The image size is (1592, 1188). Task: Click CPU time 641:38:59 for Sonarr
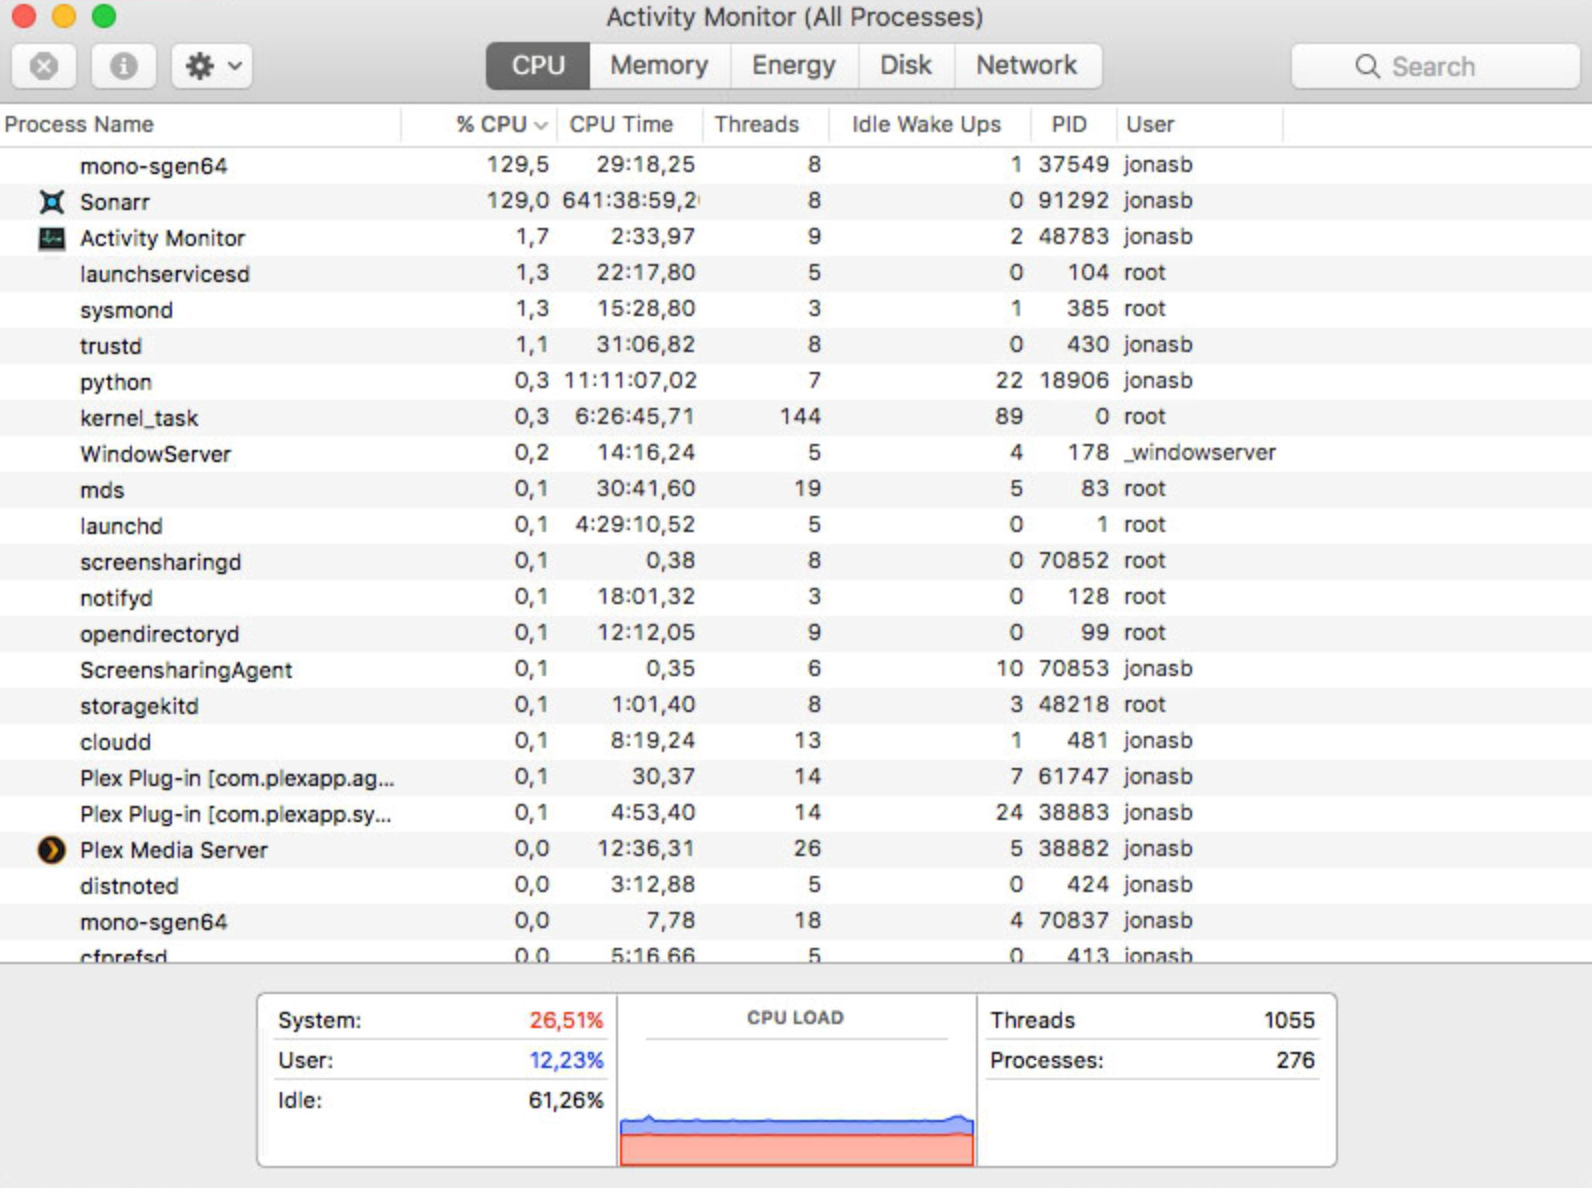pos(630,201)
